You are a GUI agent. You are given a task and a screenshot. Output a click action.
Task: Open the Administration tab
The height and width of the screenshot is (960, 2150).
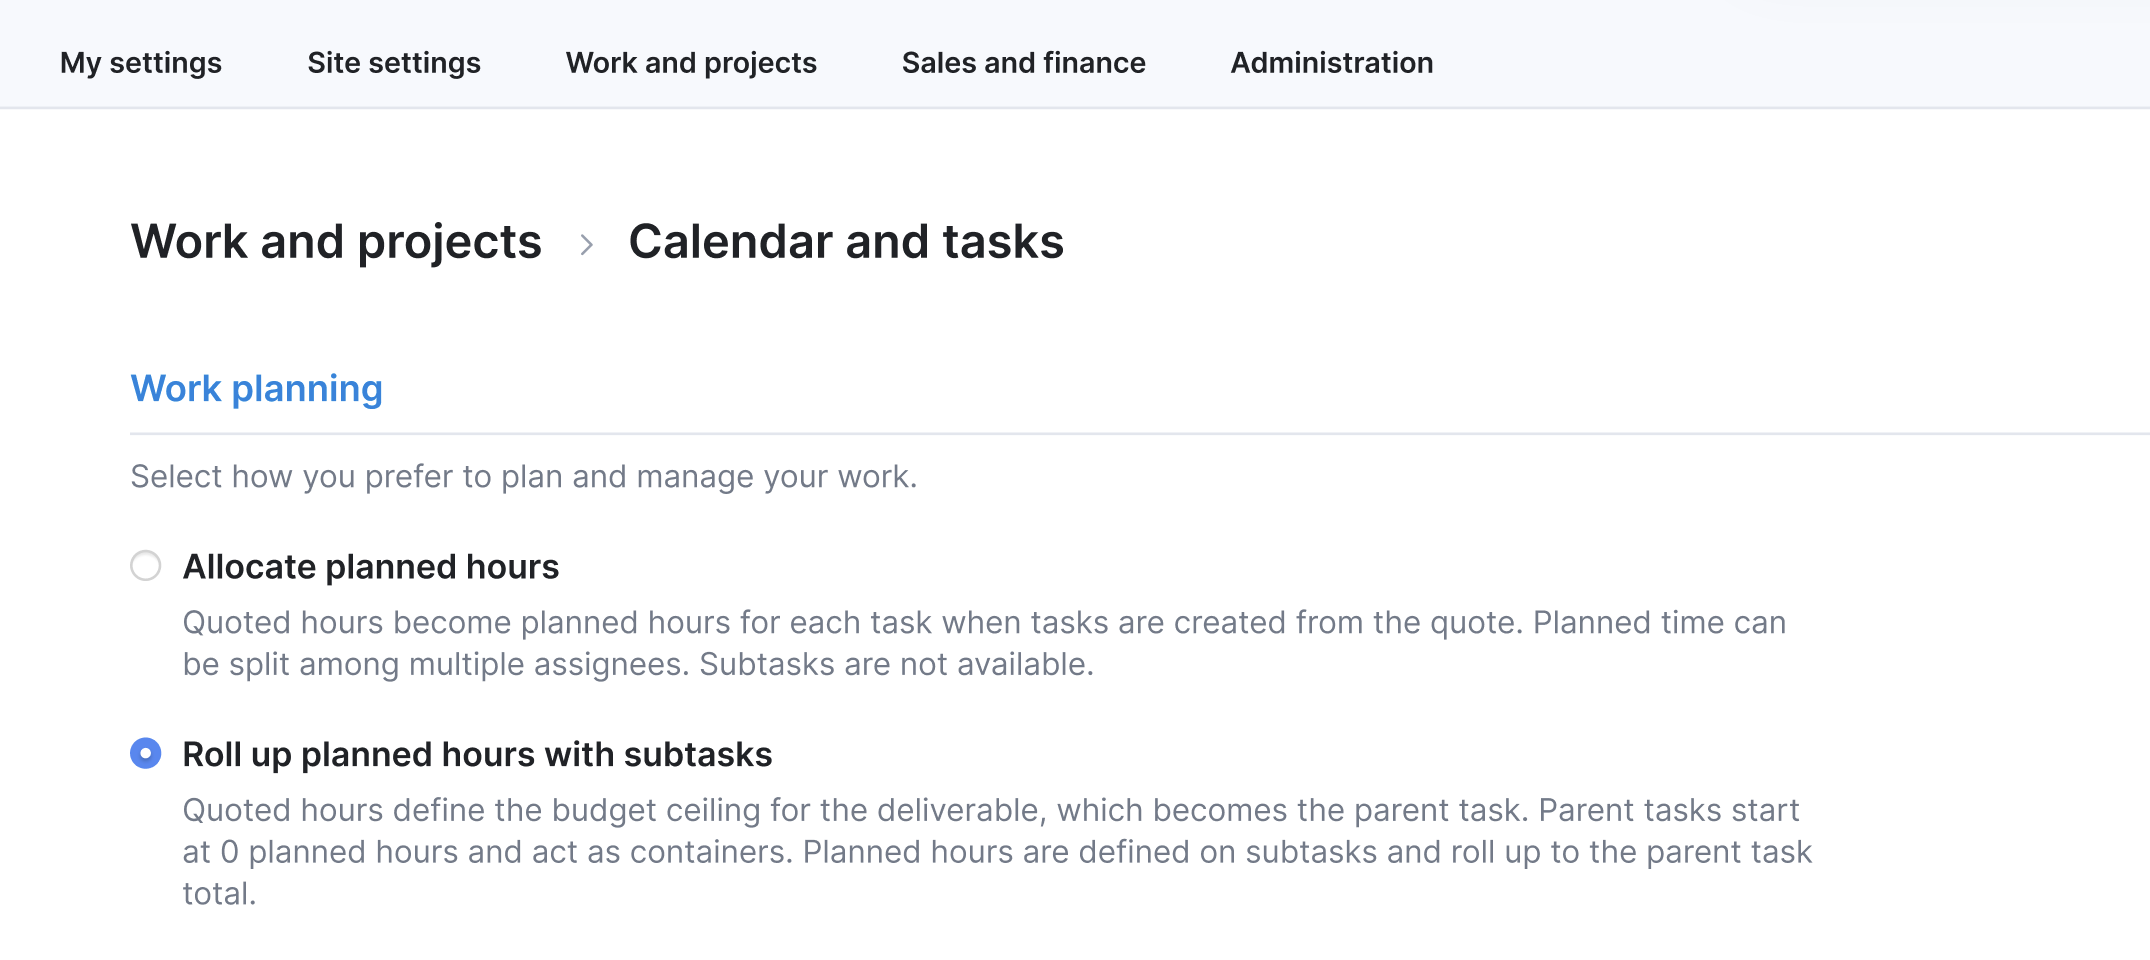coord(1331,63)
